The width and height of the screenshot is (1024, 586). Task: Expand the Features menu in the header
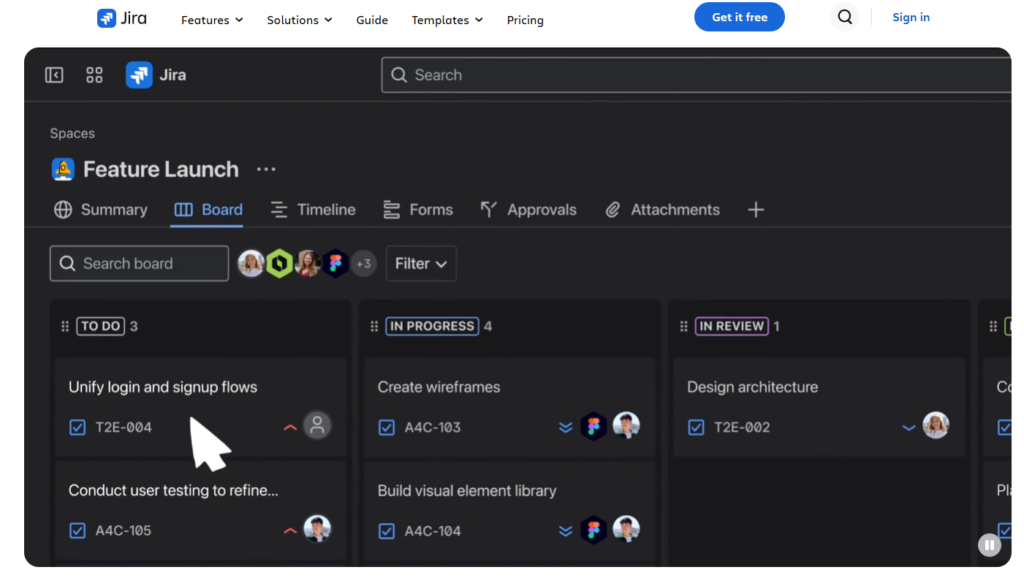click(212, 20)
